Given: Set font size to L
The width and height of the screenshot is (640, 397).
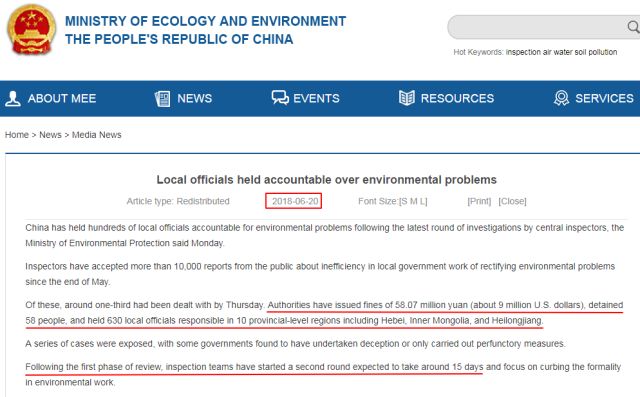Looking at the screenshot, I should [422, 201].
